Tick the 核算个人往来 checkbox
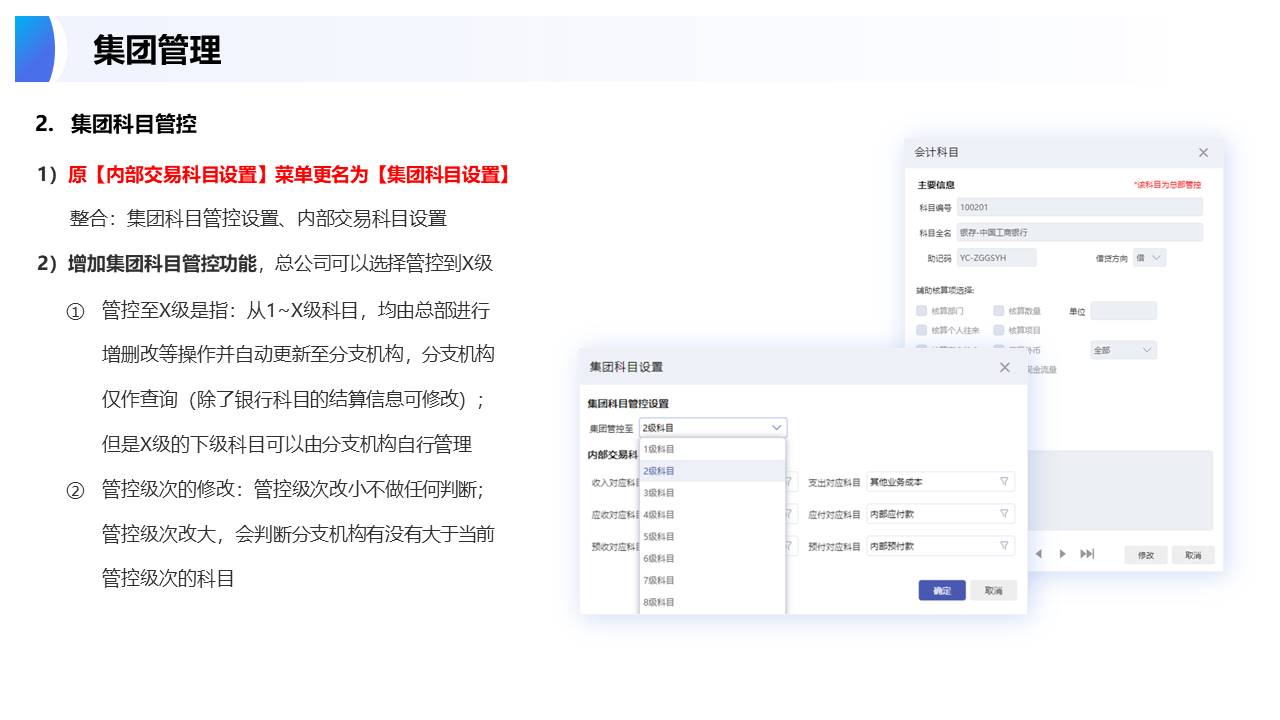Screen dimensions: 1280x720 pyautogui.click(x=922, y=330)
